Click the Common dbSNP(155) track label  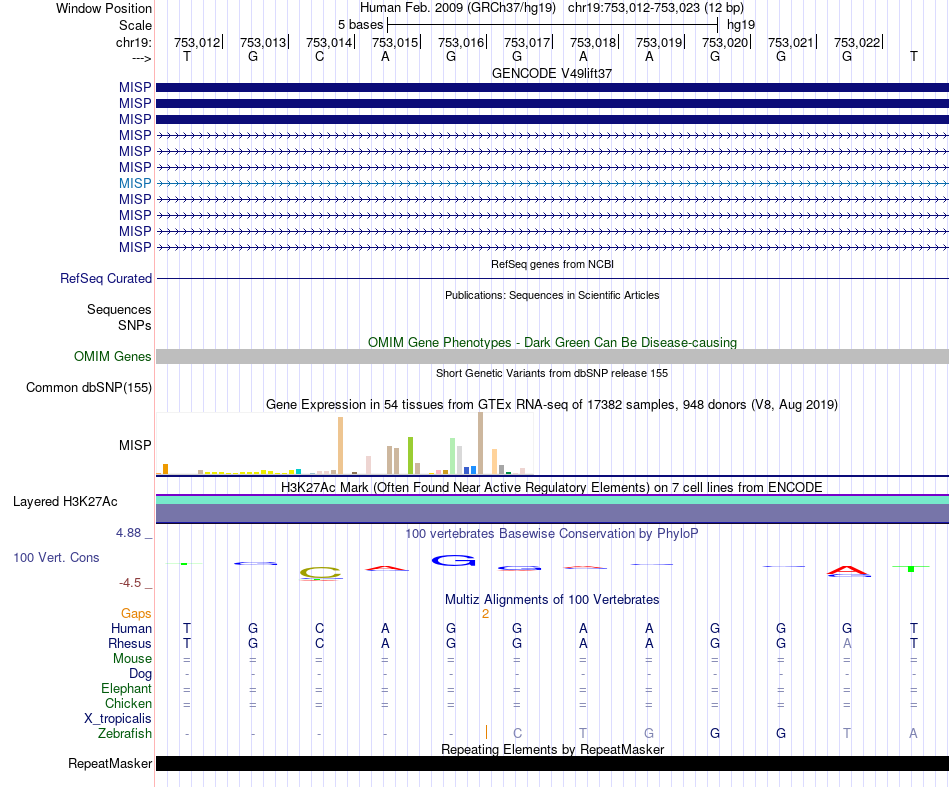[88, 387]
